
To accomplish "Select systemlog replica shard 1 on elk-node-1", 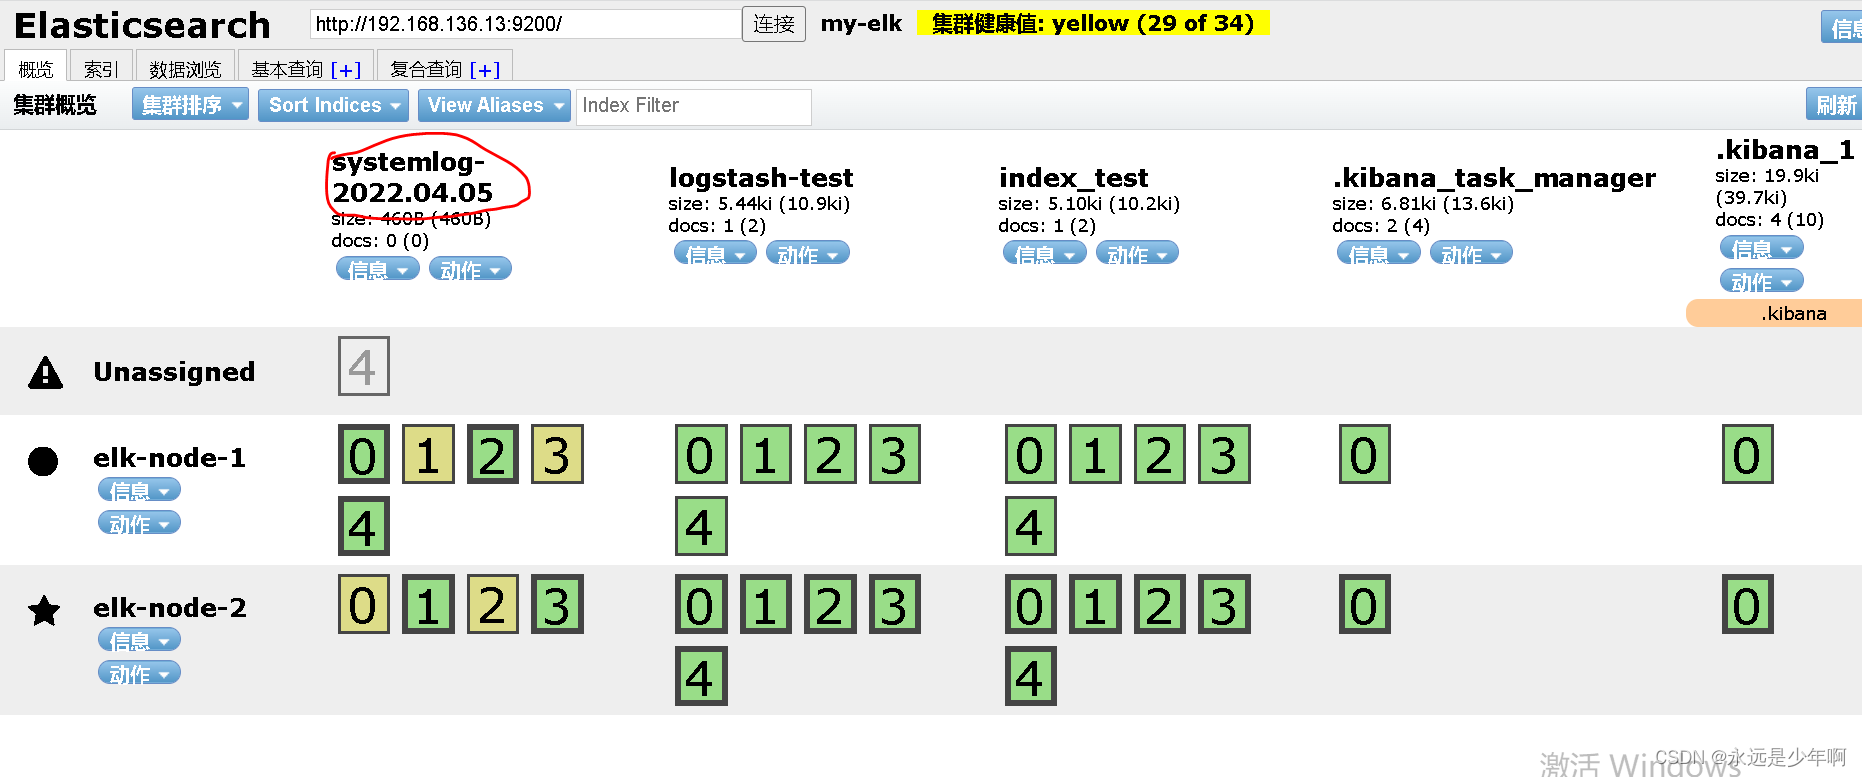I will coord(428,454).
